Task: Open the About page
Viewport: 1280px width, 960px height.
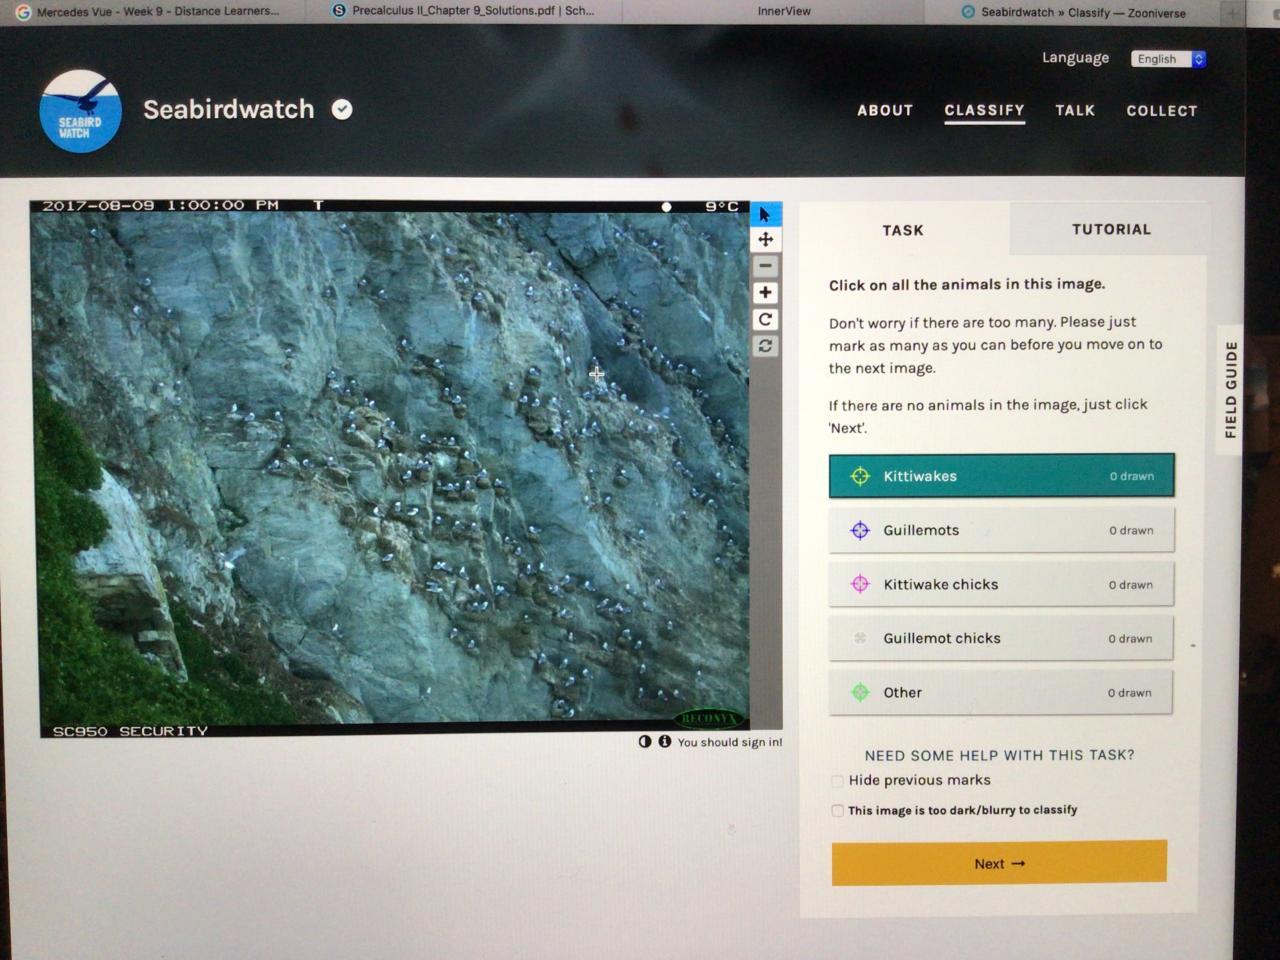Action: (885, 111)
